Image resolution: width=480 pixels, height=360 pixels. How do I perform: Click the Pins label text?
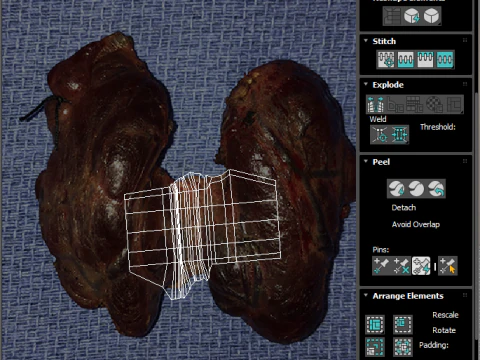[381, 250]
